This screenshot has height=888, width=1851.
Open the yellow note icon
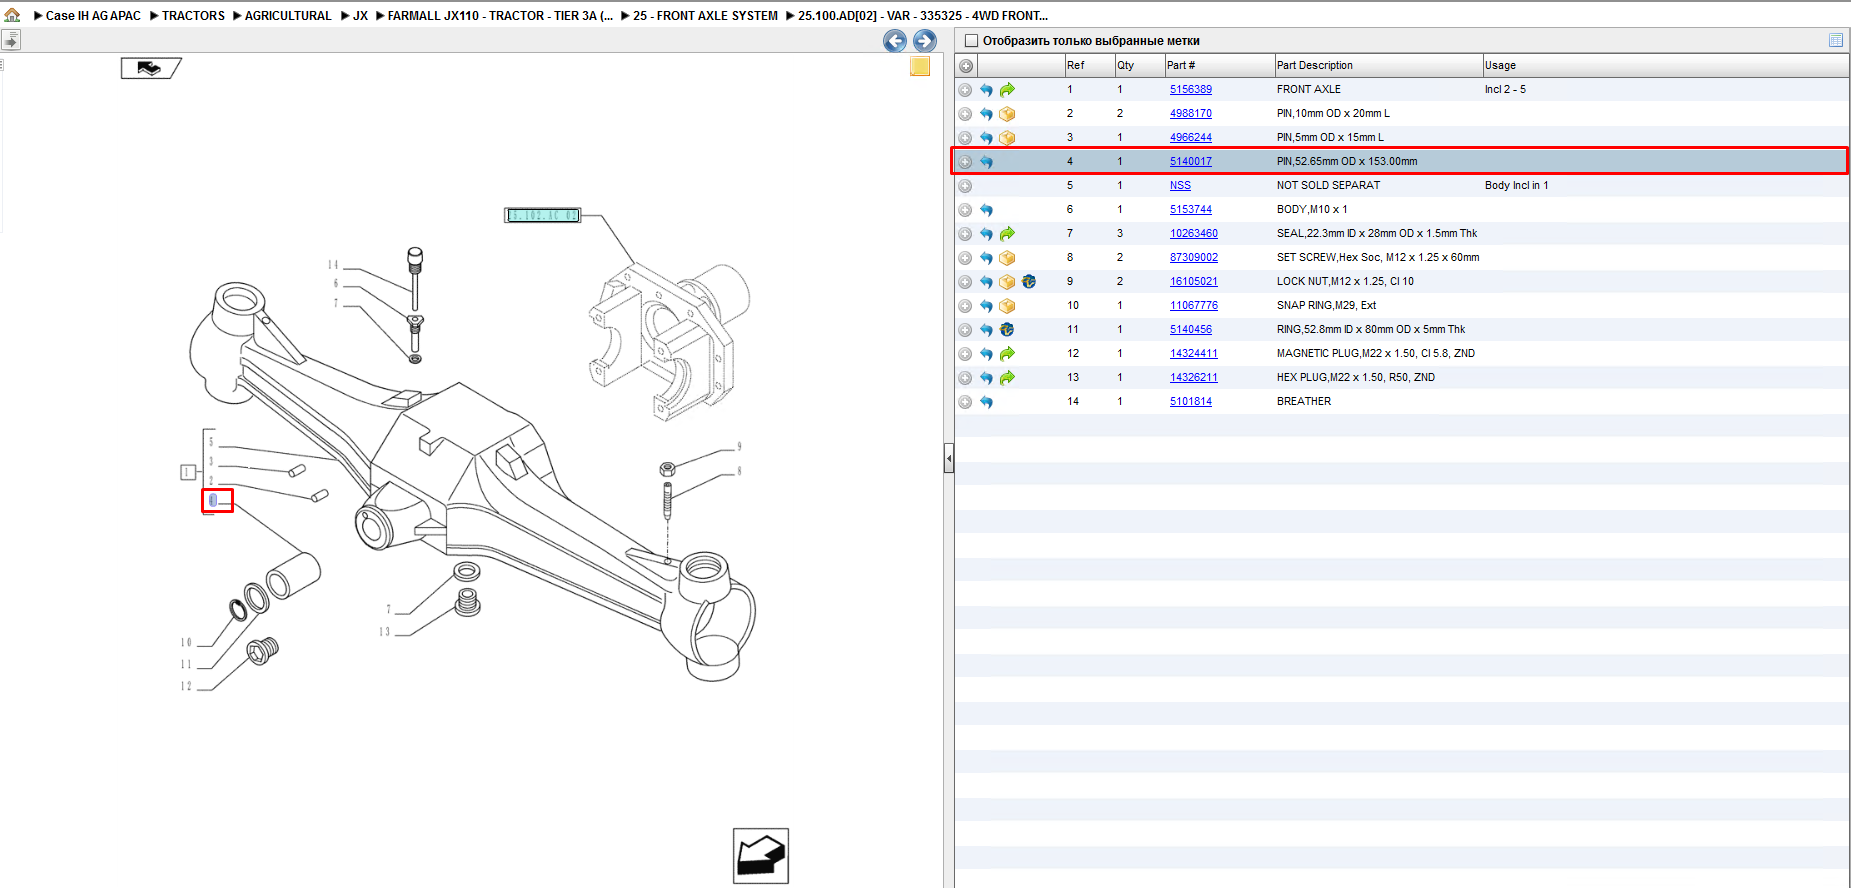click(920, 66)
